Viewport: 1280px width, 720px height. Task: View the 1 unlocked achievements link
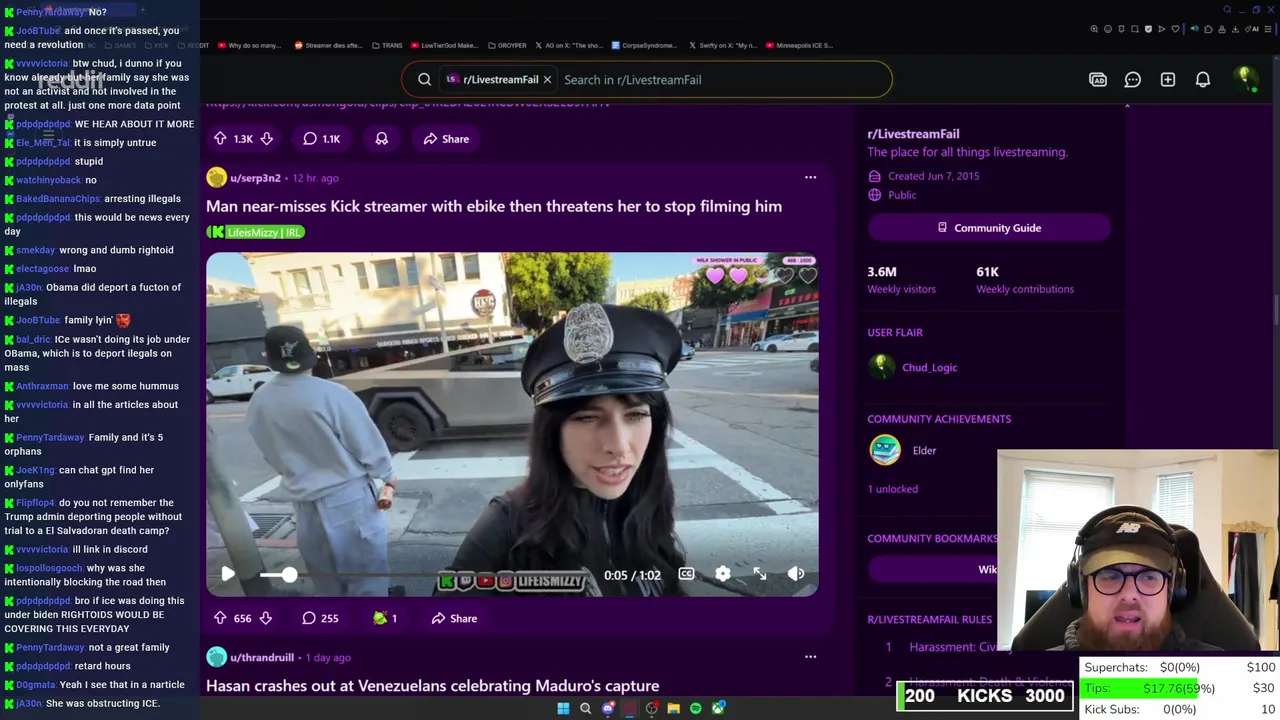[x=892, y=489]
